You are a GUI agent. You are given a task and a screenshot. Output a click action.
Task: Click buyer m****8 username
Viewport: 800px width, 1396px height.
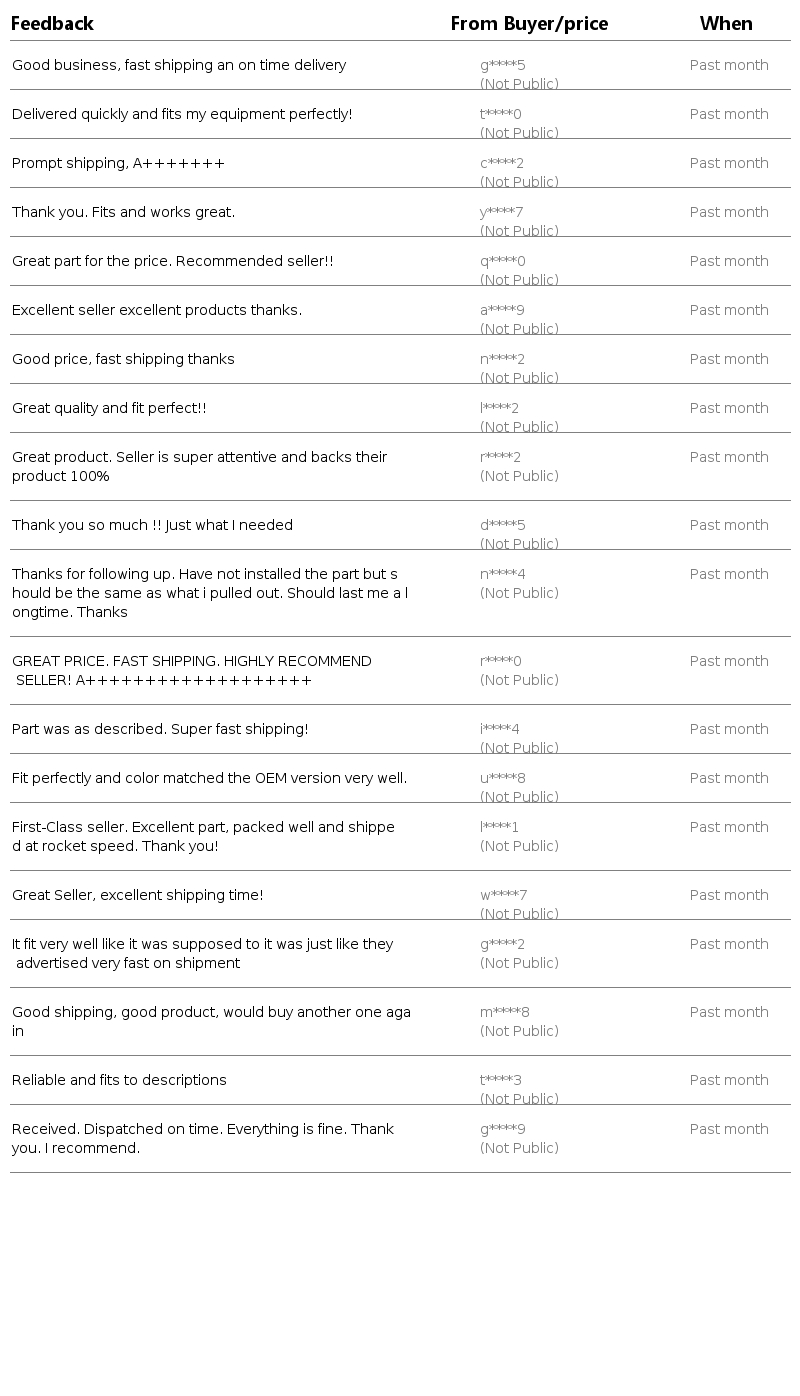pos(504,1013)
